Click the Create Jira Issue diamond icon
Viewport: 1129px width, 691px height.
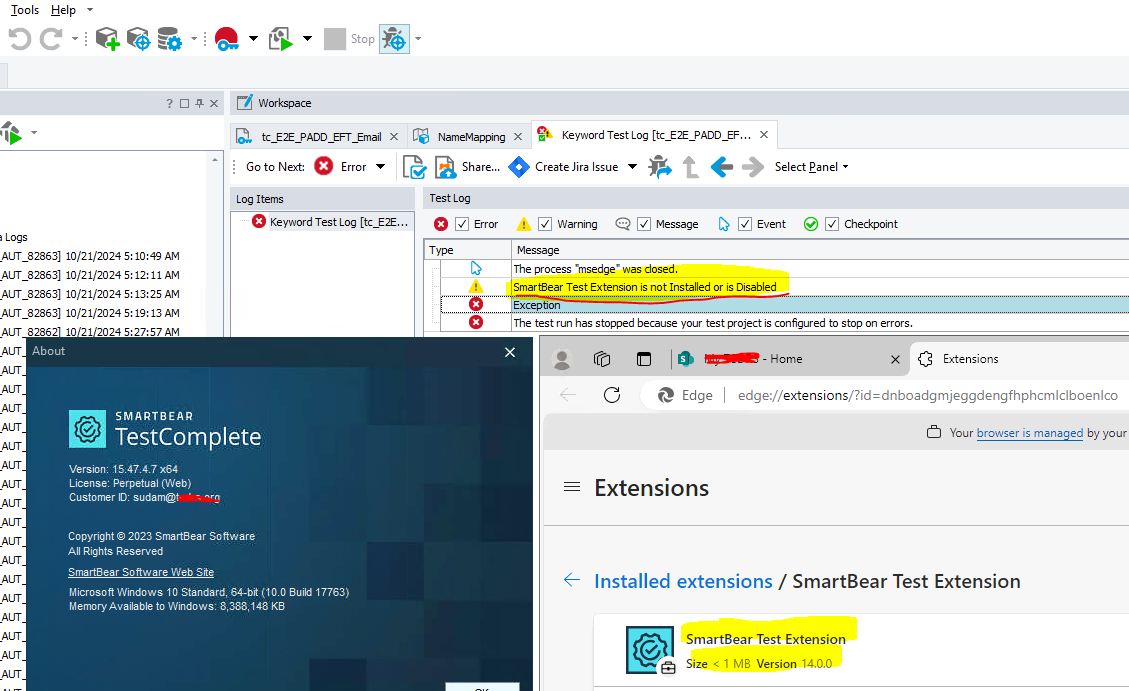coord(519,167)
